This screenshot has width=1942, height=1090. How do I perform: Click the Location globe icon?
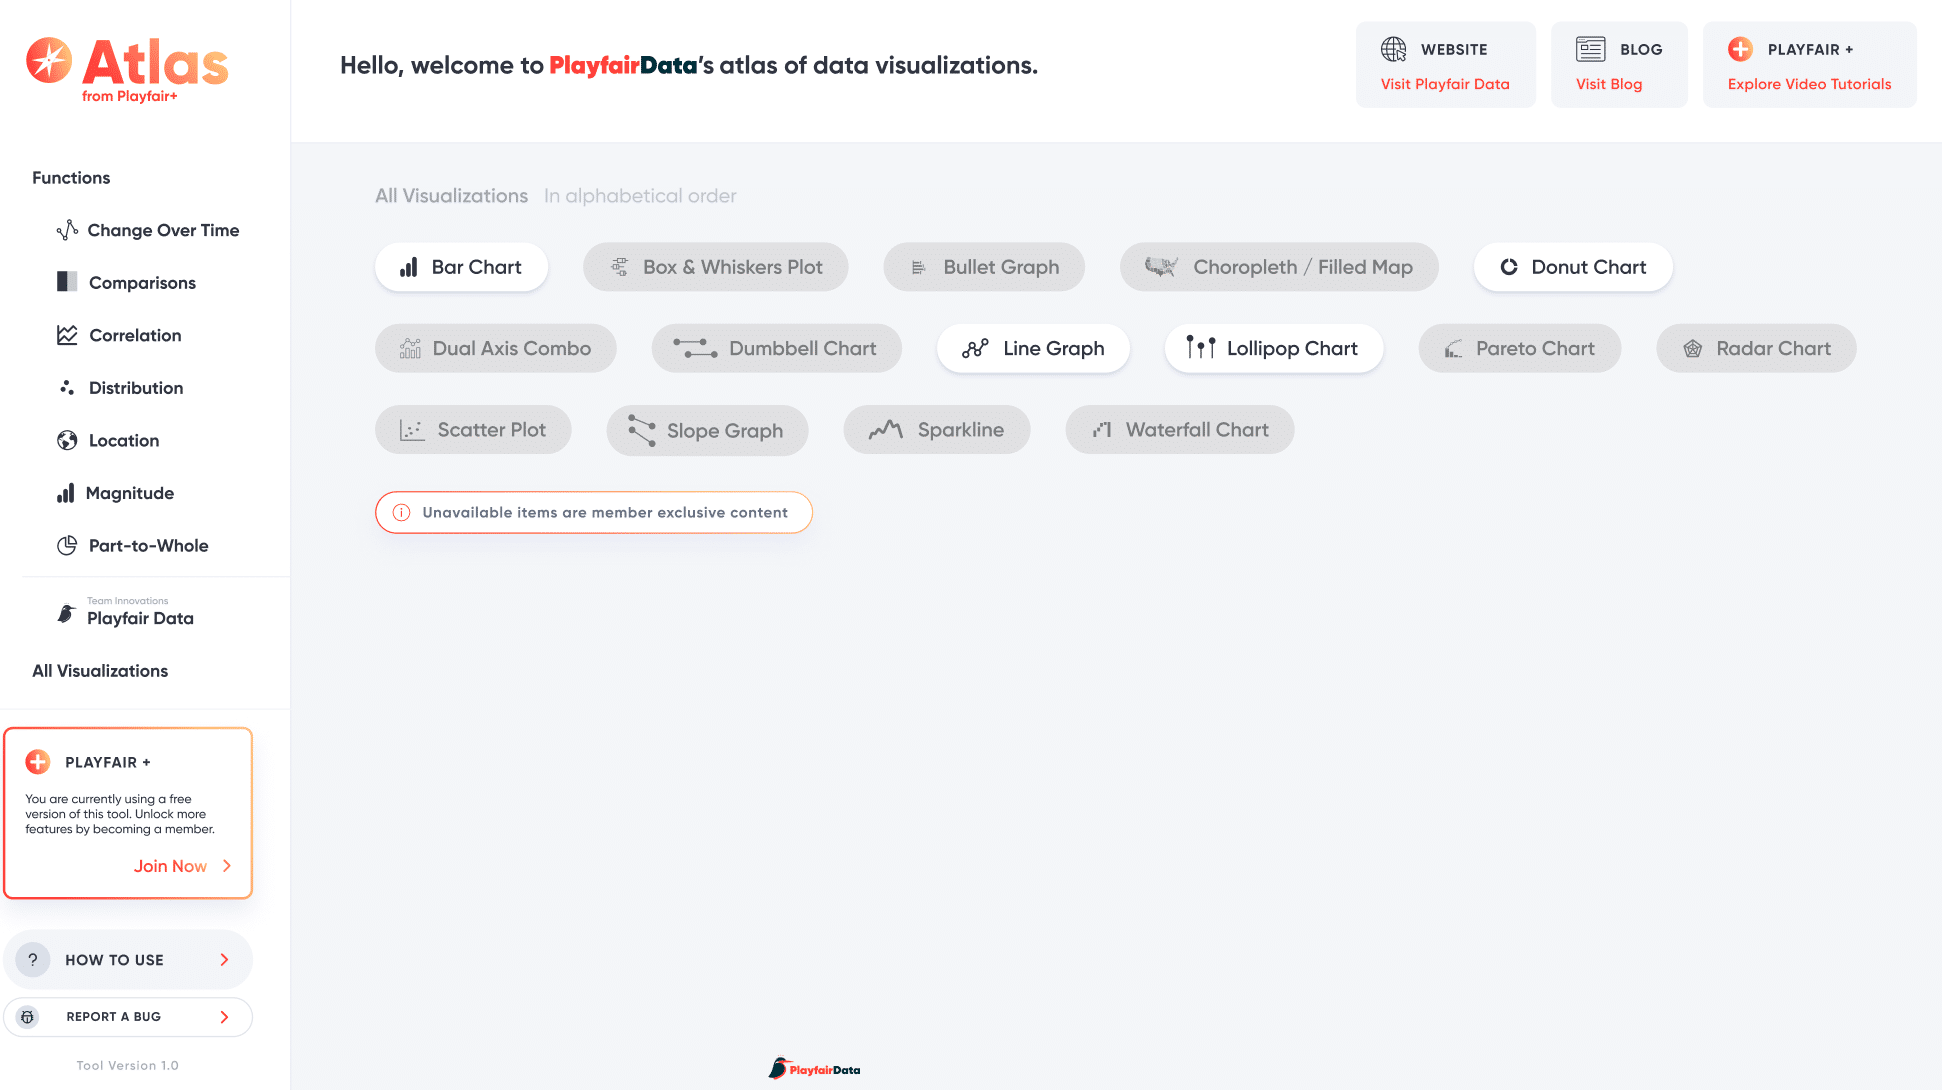[x=67, y=440]
